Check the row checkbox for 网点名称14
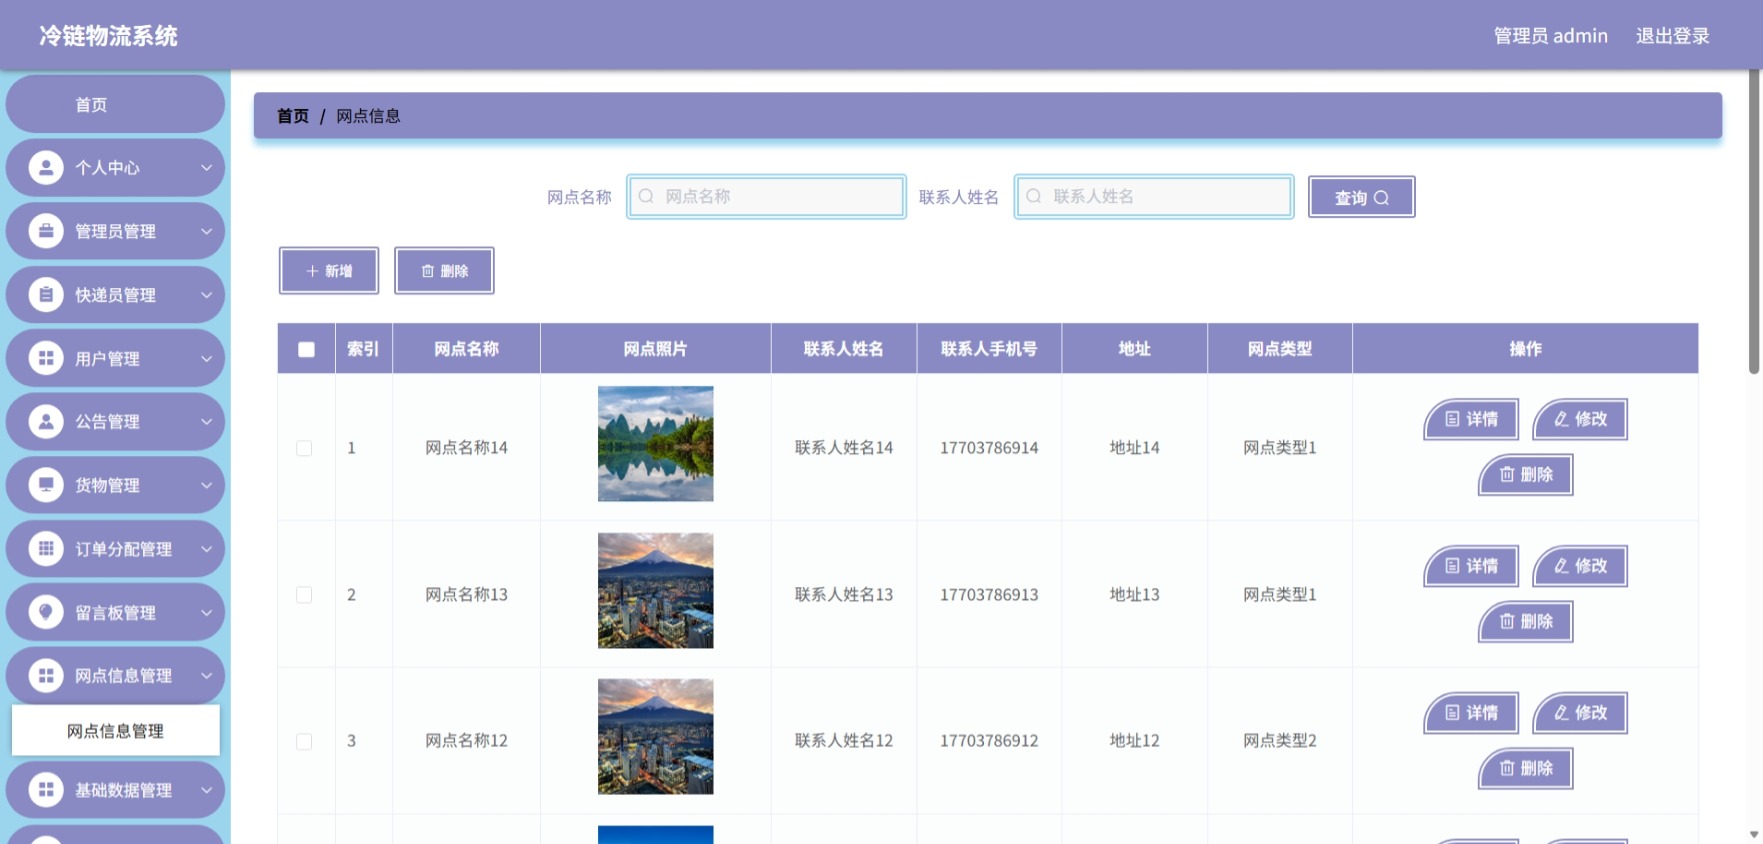Image resolution: width=1763 pixels, height=844 pixels. pyautogui.click(x=304, y=448)
